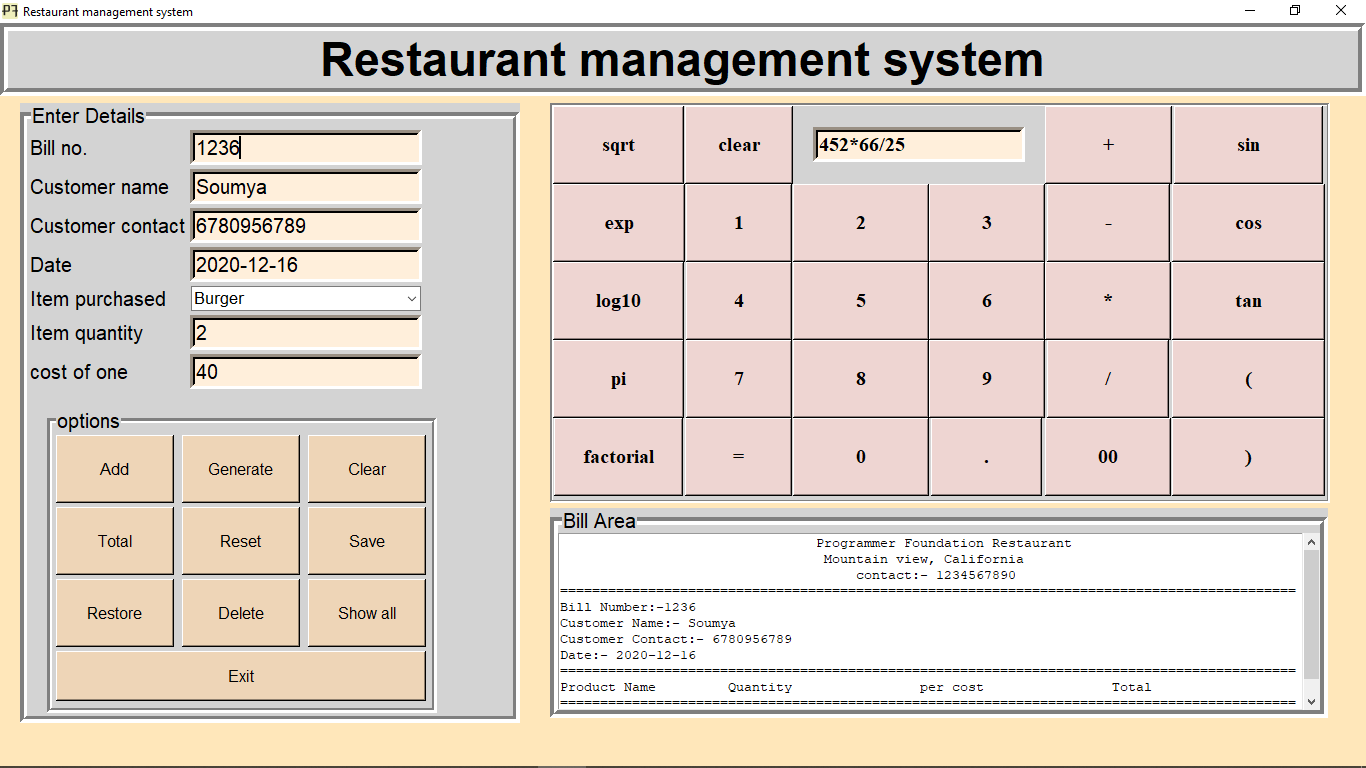Click the Bill Area scrollbar down arrow
1366x768 pixels.
[x=1311, y=700]
